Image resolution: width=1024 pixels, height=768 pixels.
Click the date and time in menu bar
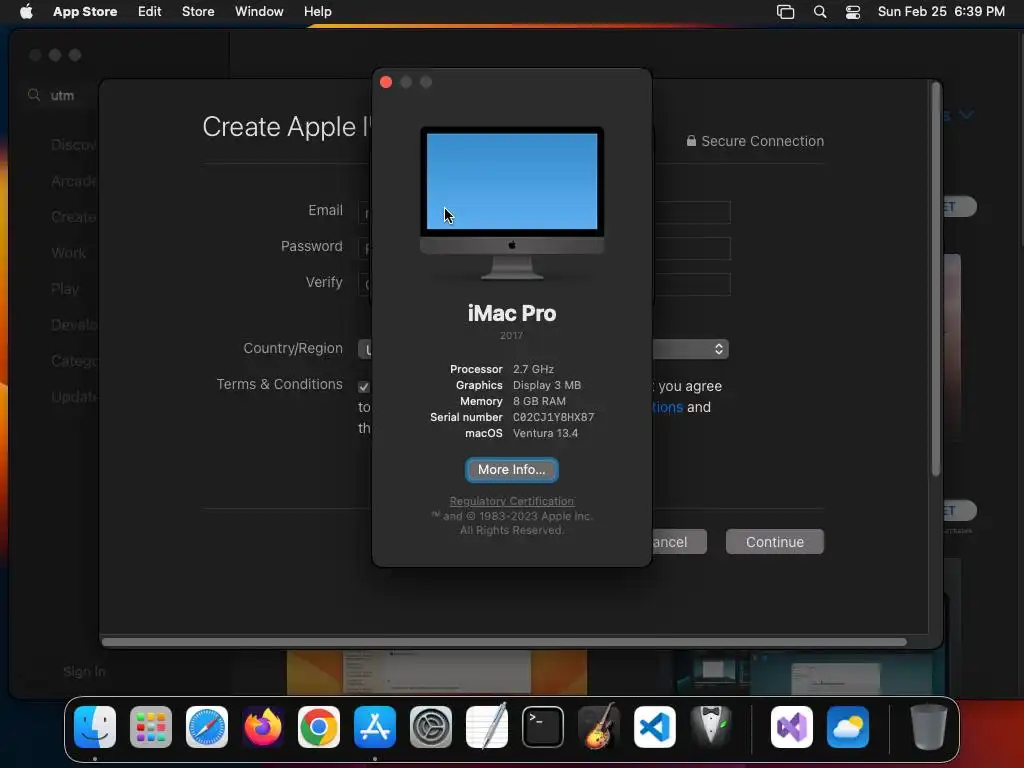[x=941, y=11]
